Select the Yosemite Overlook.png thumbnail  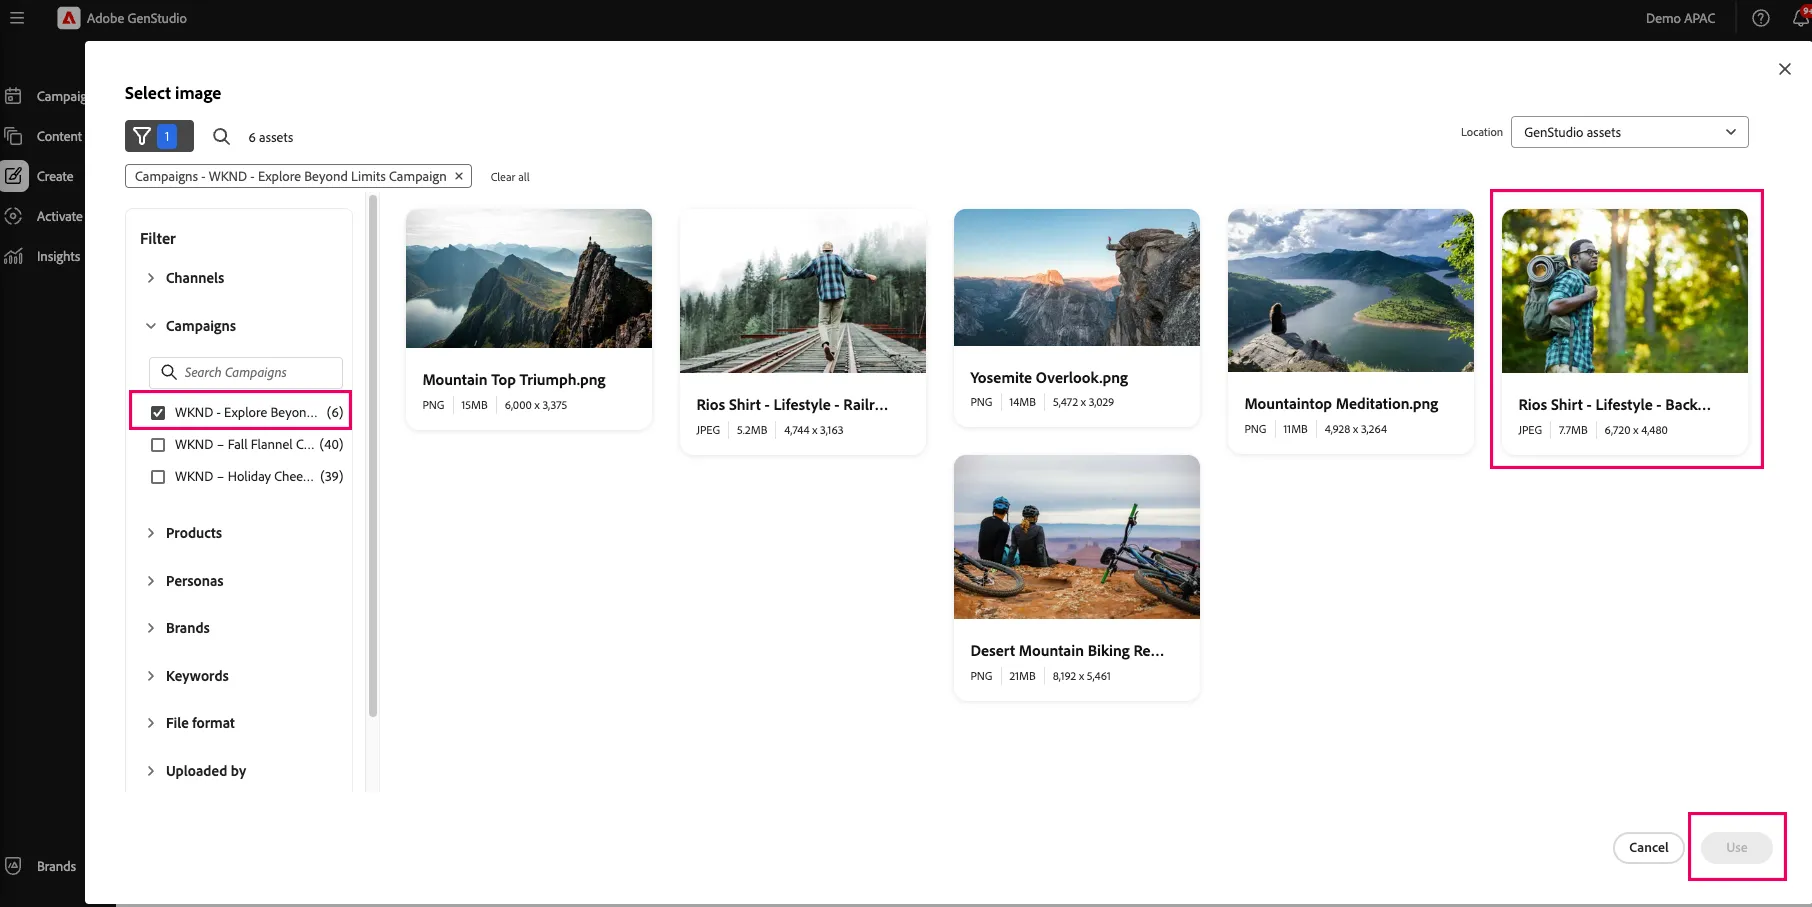point(1077,277)
